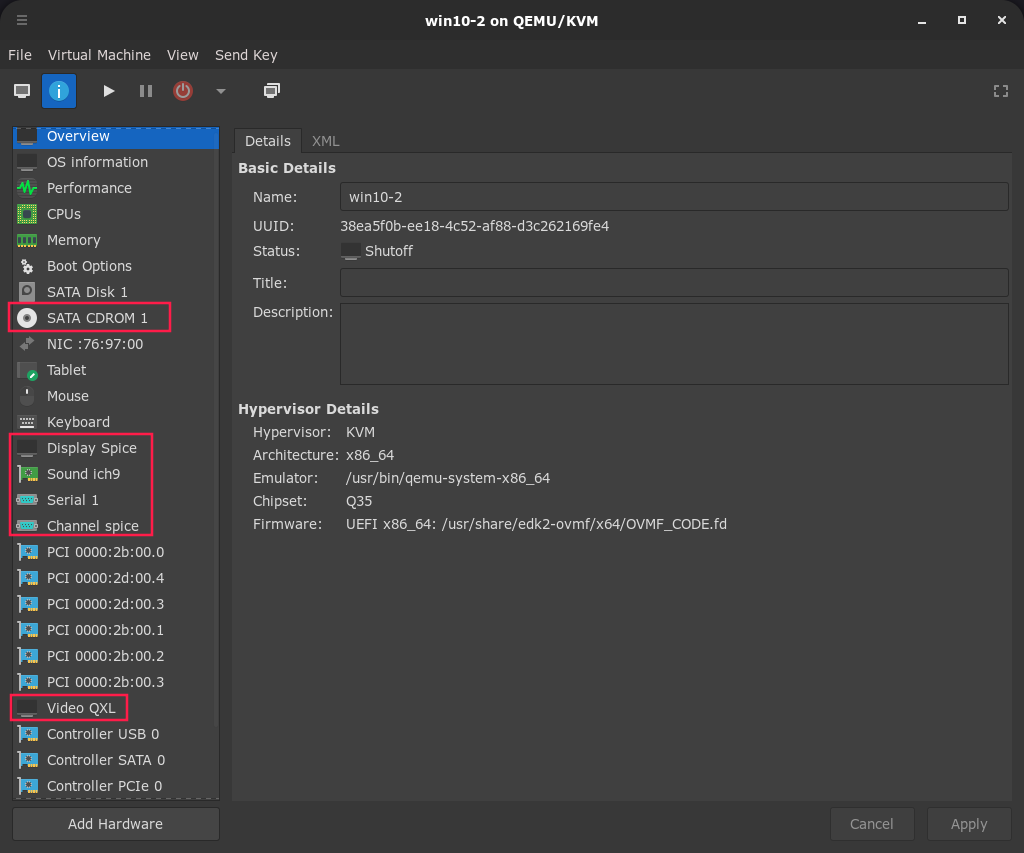Select Controller SATA 0 icon
The width and height of the screenshot is (1024, 853).
(x=27, y=760)
